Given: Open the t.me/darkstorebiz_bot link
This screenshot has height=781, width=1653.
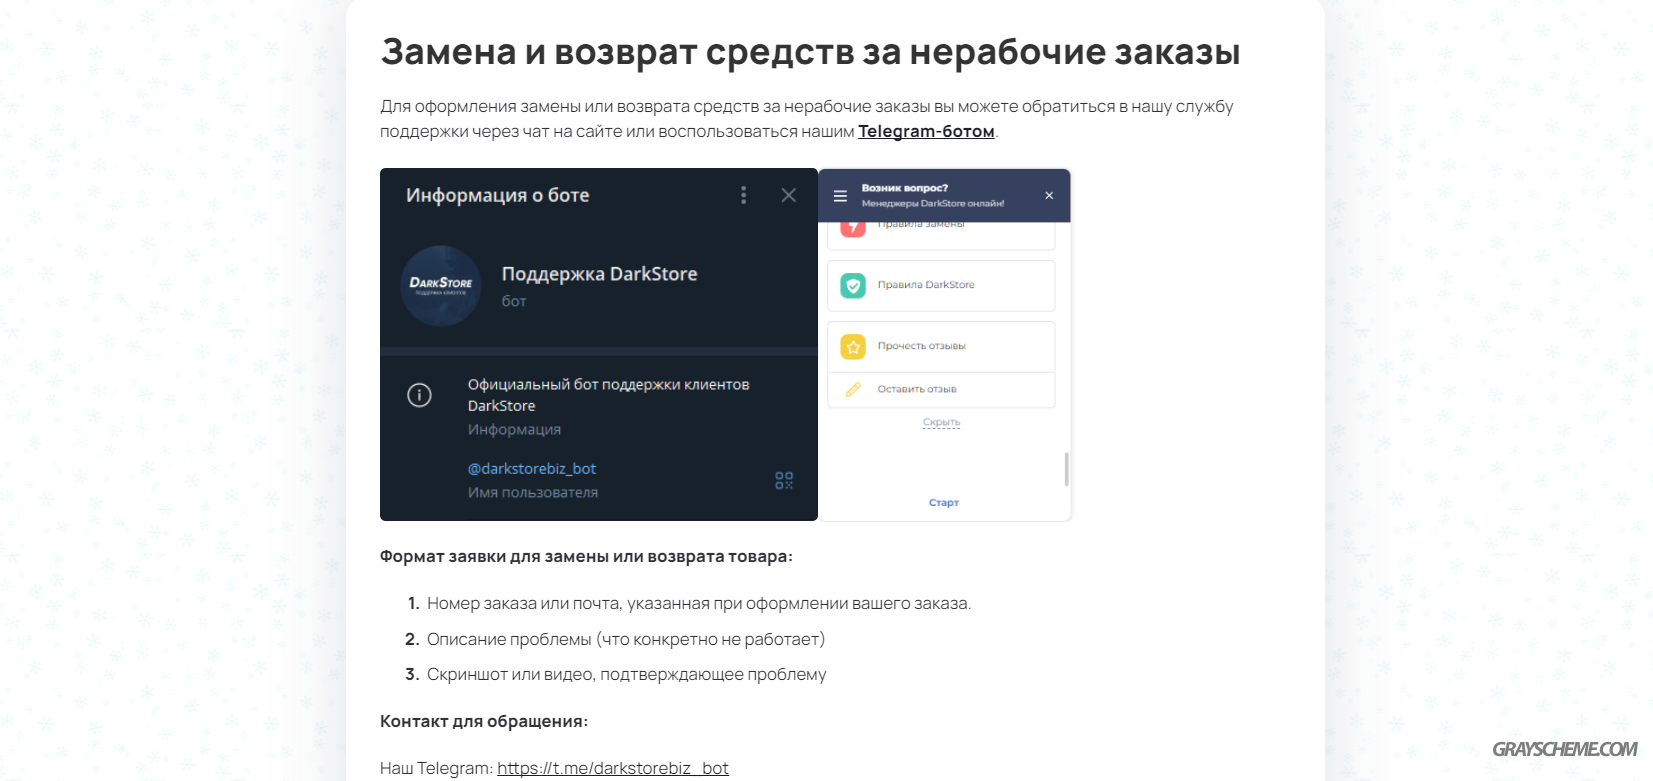Looking at the screenshot, I should coord(613,768).
